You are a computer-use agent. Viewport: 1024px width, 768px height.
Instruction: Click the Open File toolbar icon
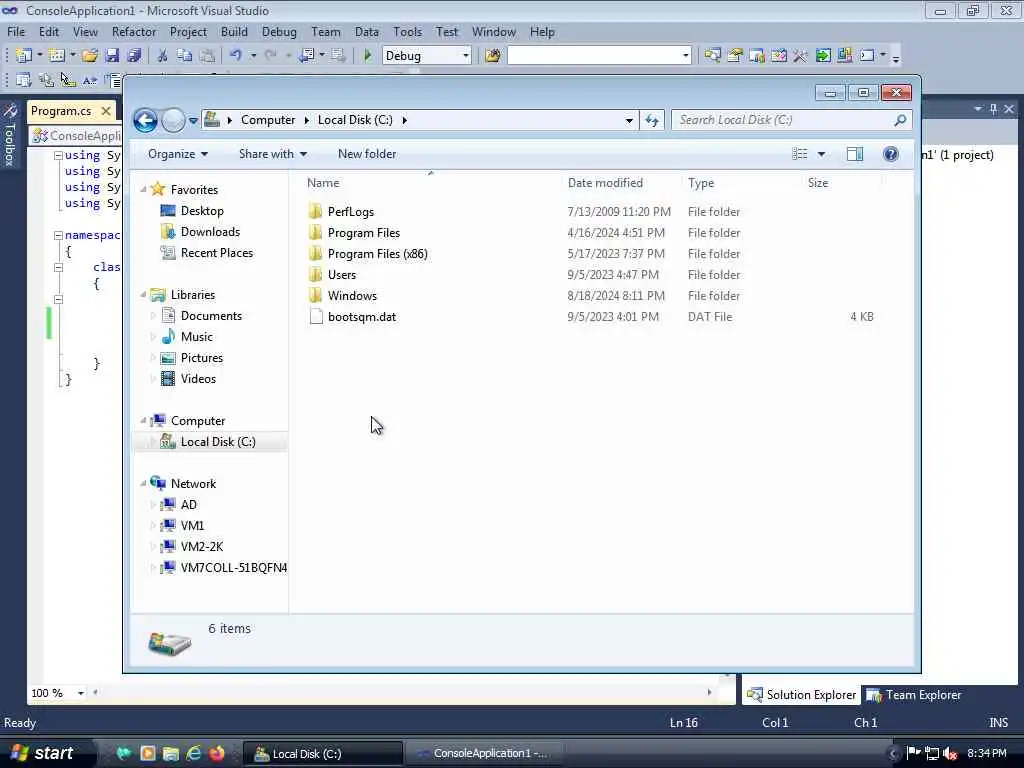[x=90, y=56]
